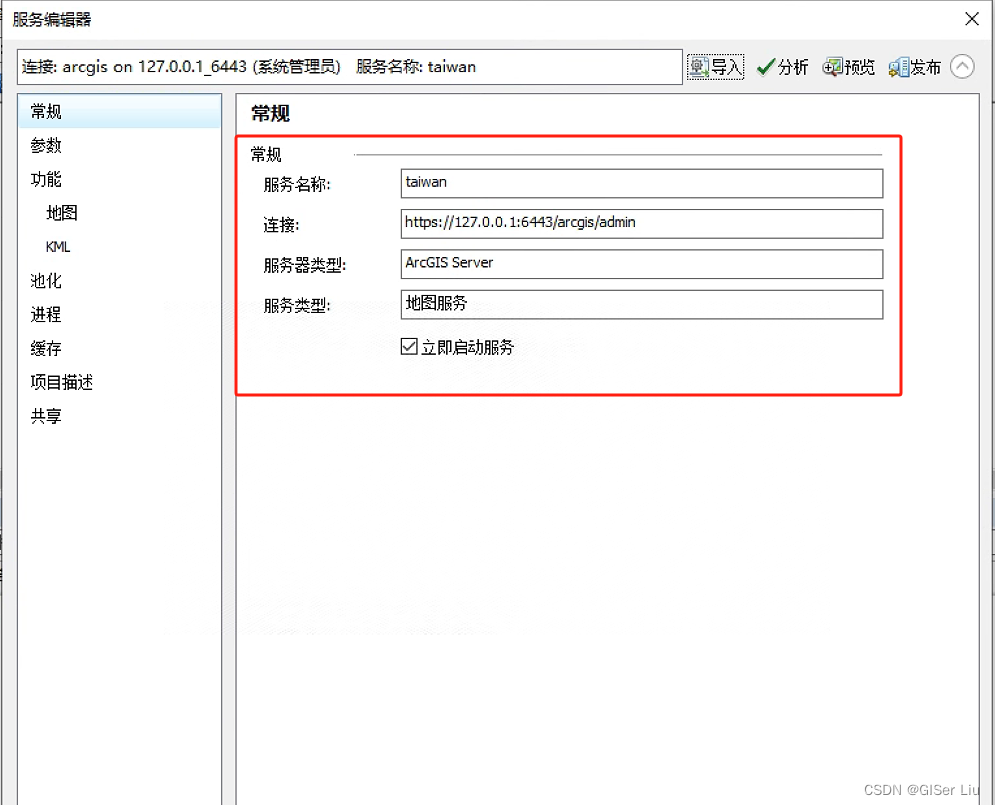995x805 pixels.
Task: Toggle the 立即启动服务 checkbox
Action: pyautogui.click(x=408, y=346)
